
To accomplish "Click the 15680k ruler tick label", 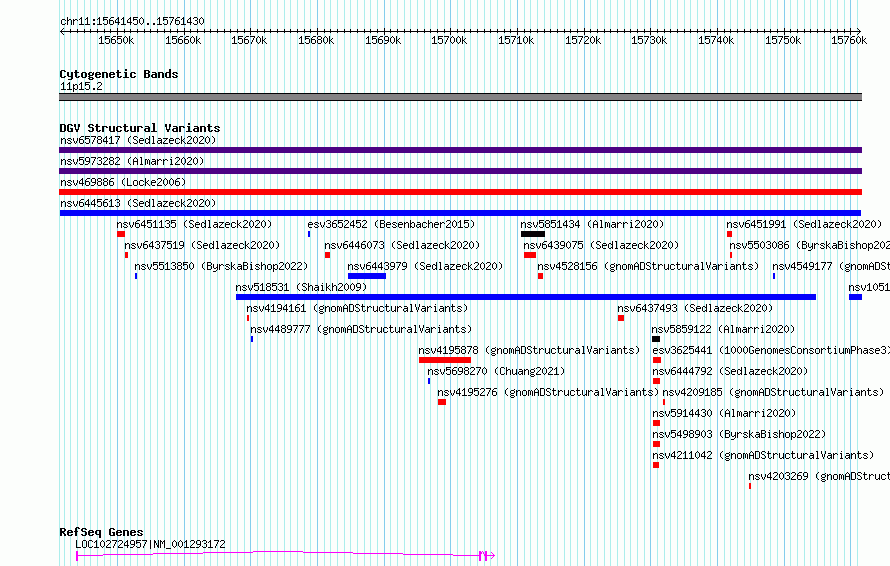I will 316,40.
